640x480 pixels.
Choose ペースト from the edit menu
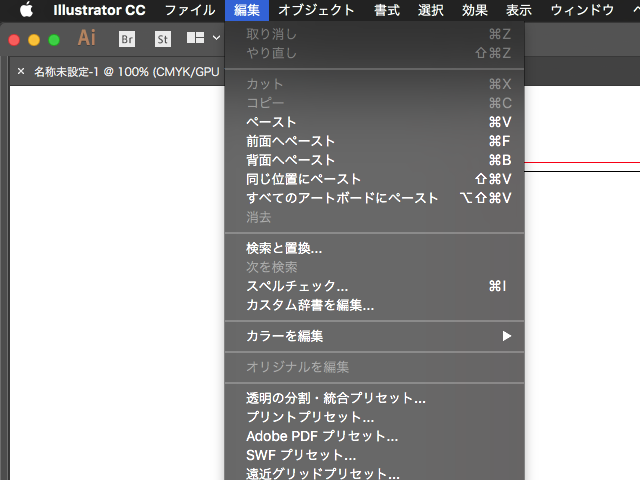point(374,122)
